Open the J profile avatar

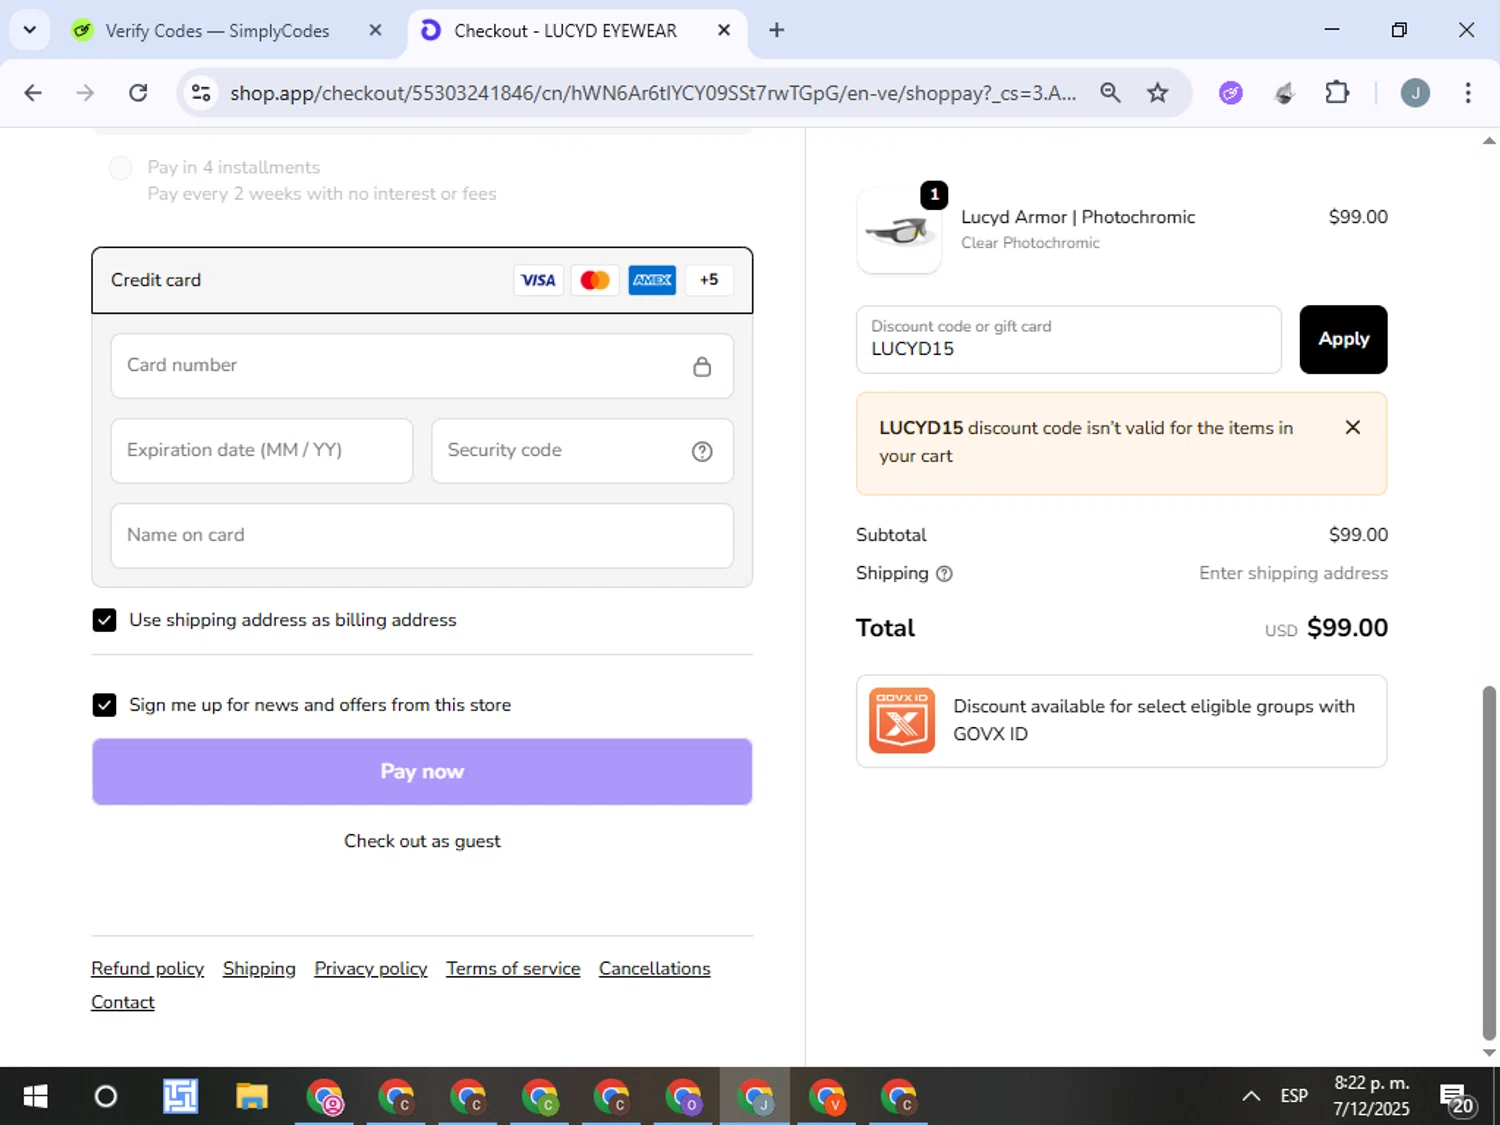[x=1415, y=93]
